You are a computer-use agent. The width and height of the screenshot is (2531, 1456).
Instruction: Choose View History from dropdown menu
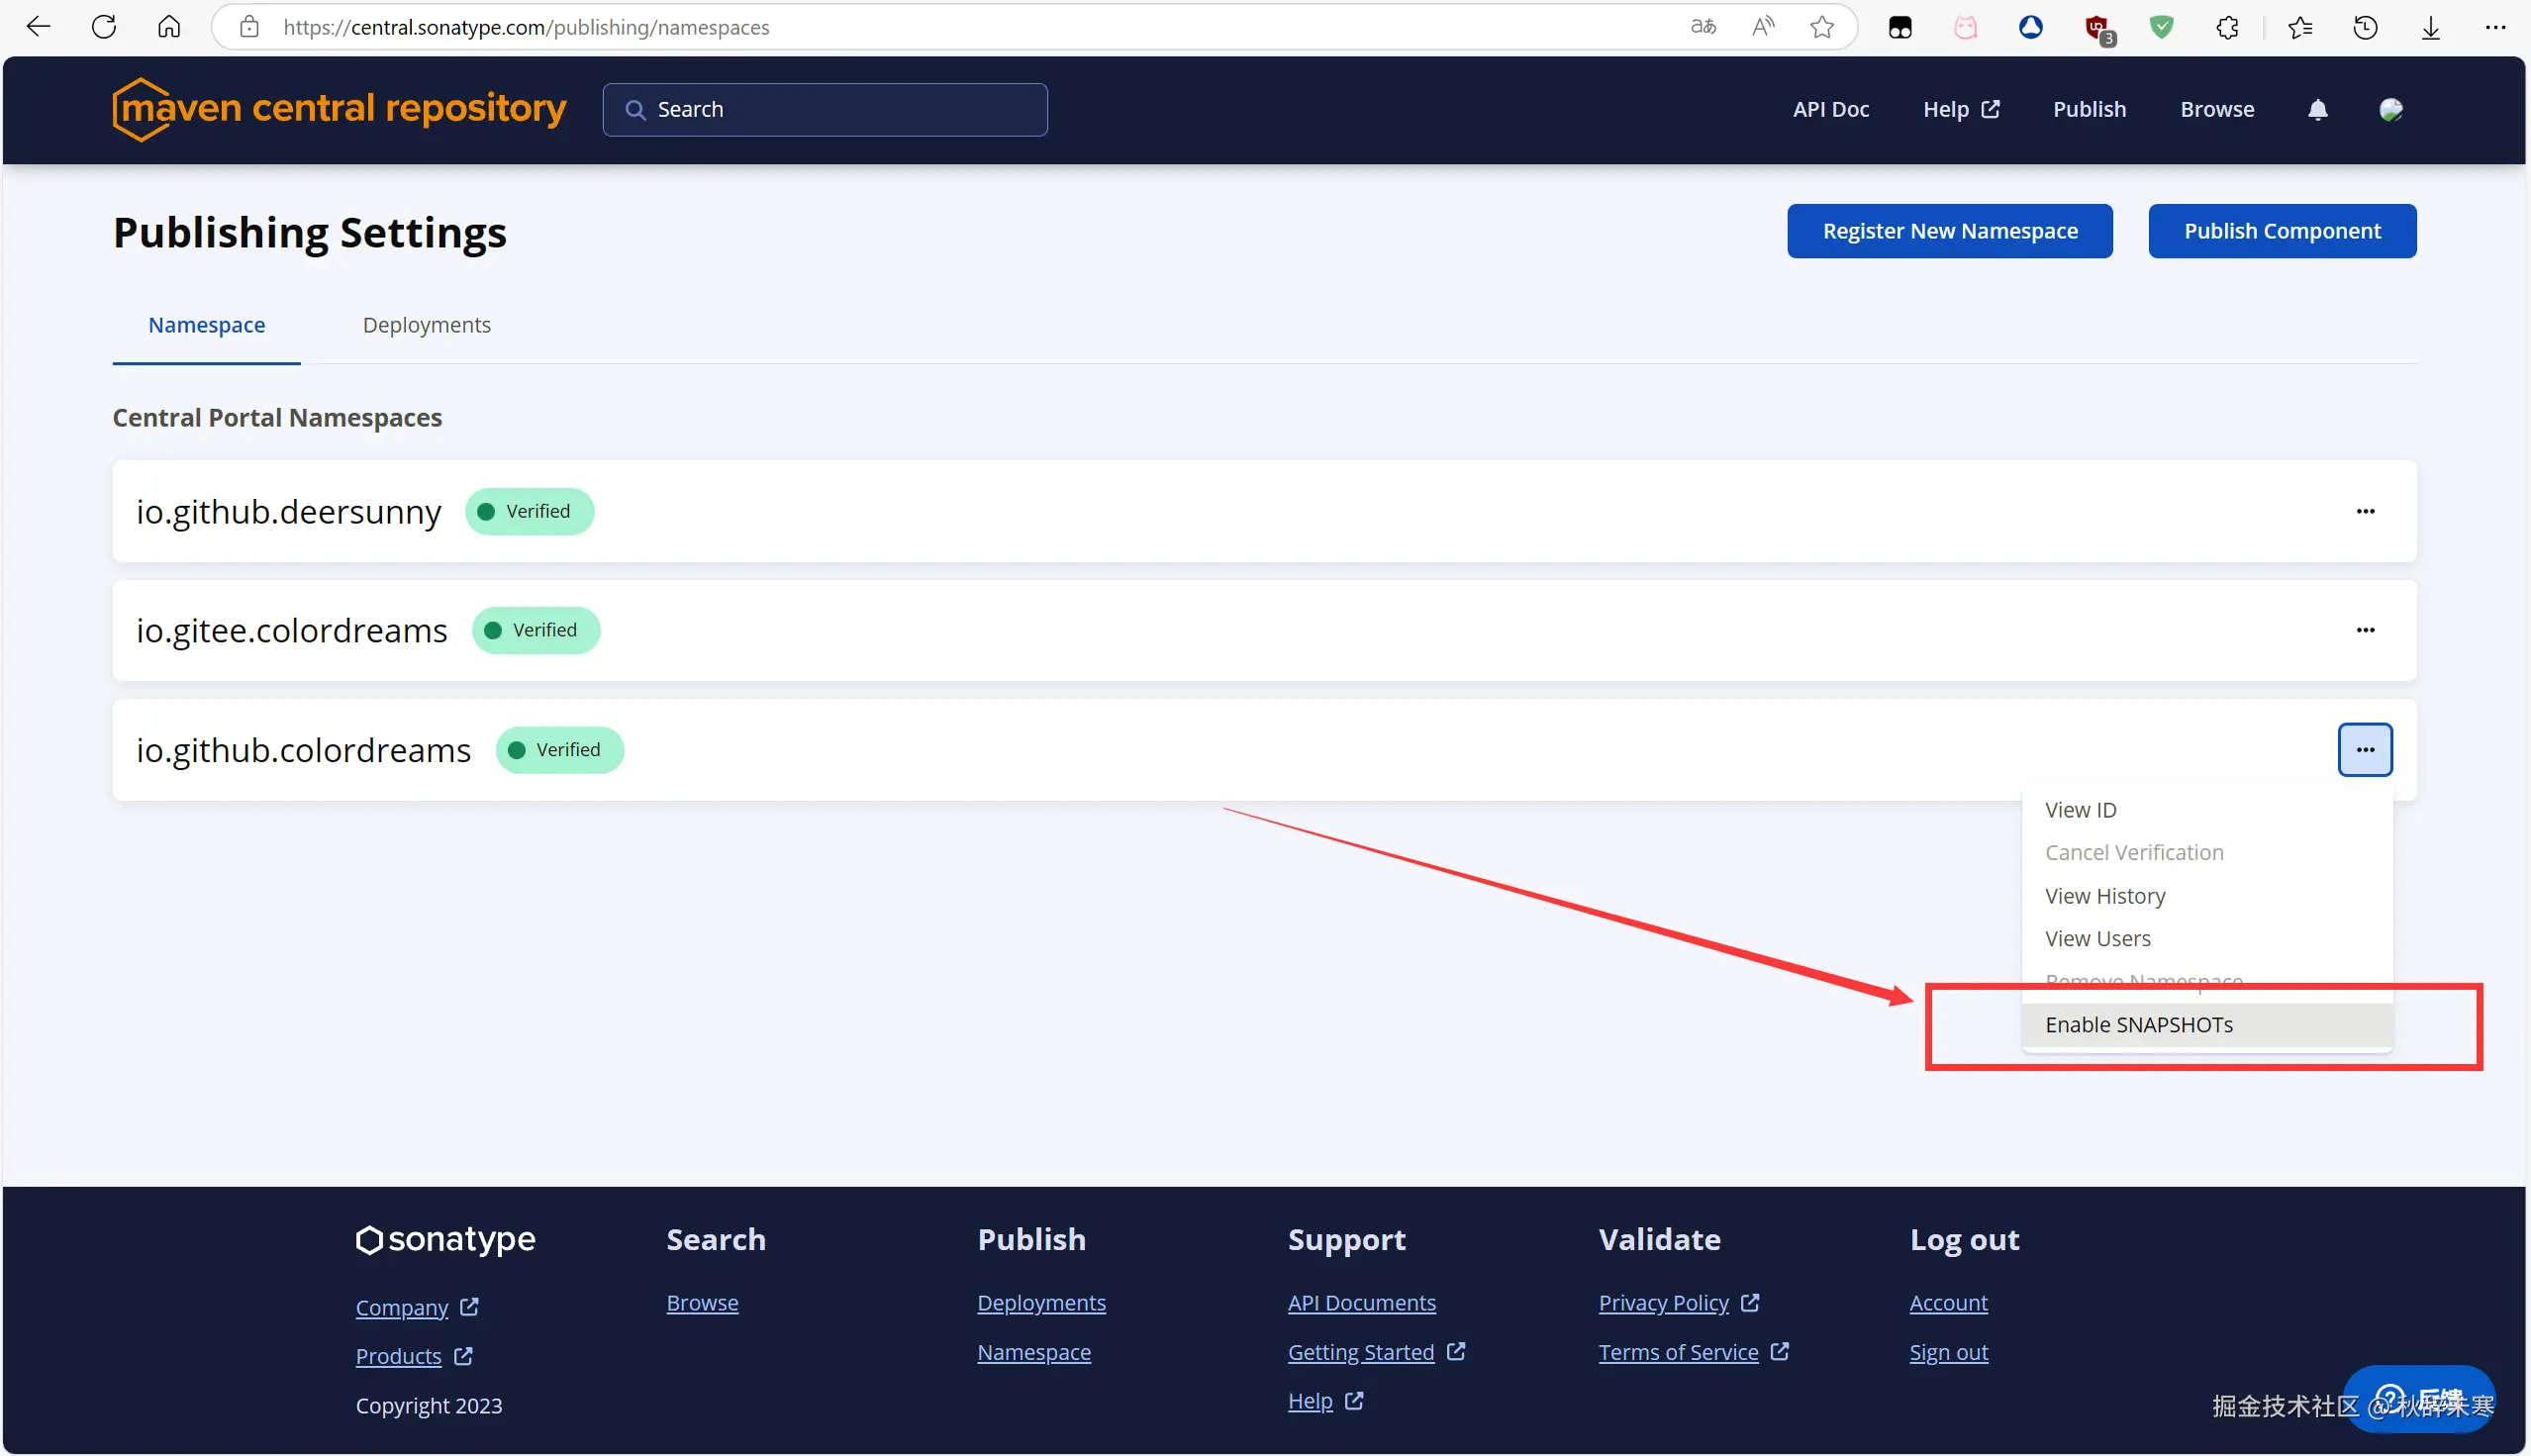pyautogui.click(x=2104, y=896)
